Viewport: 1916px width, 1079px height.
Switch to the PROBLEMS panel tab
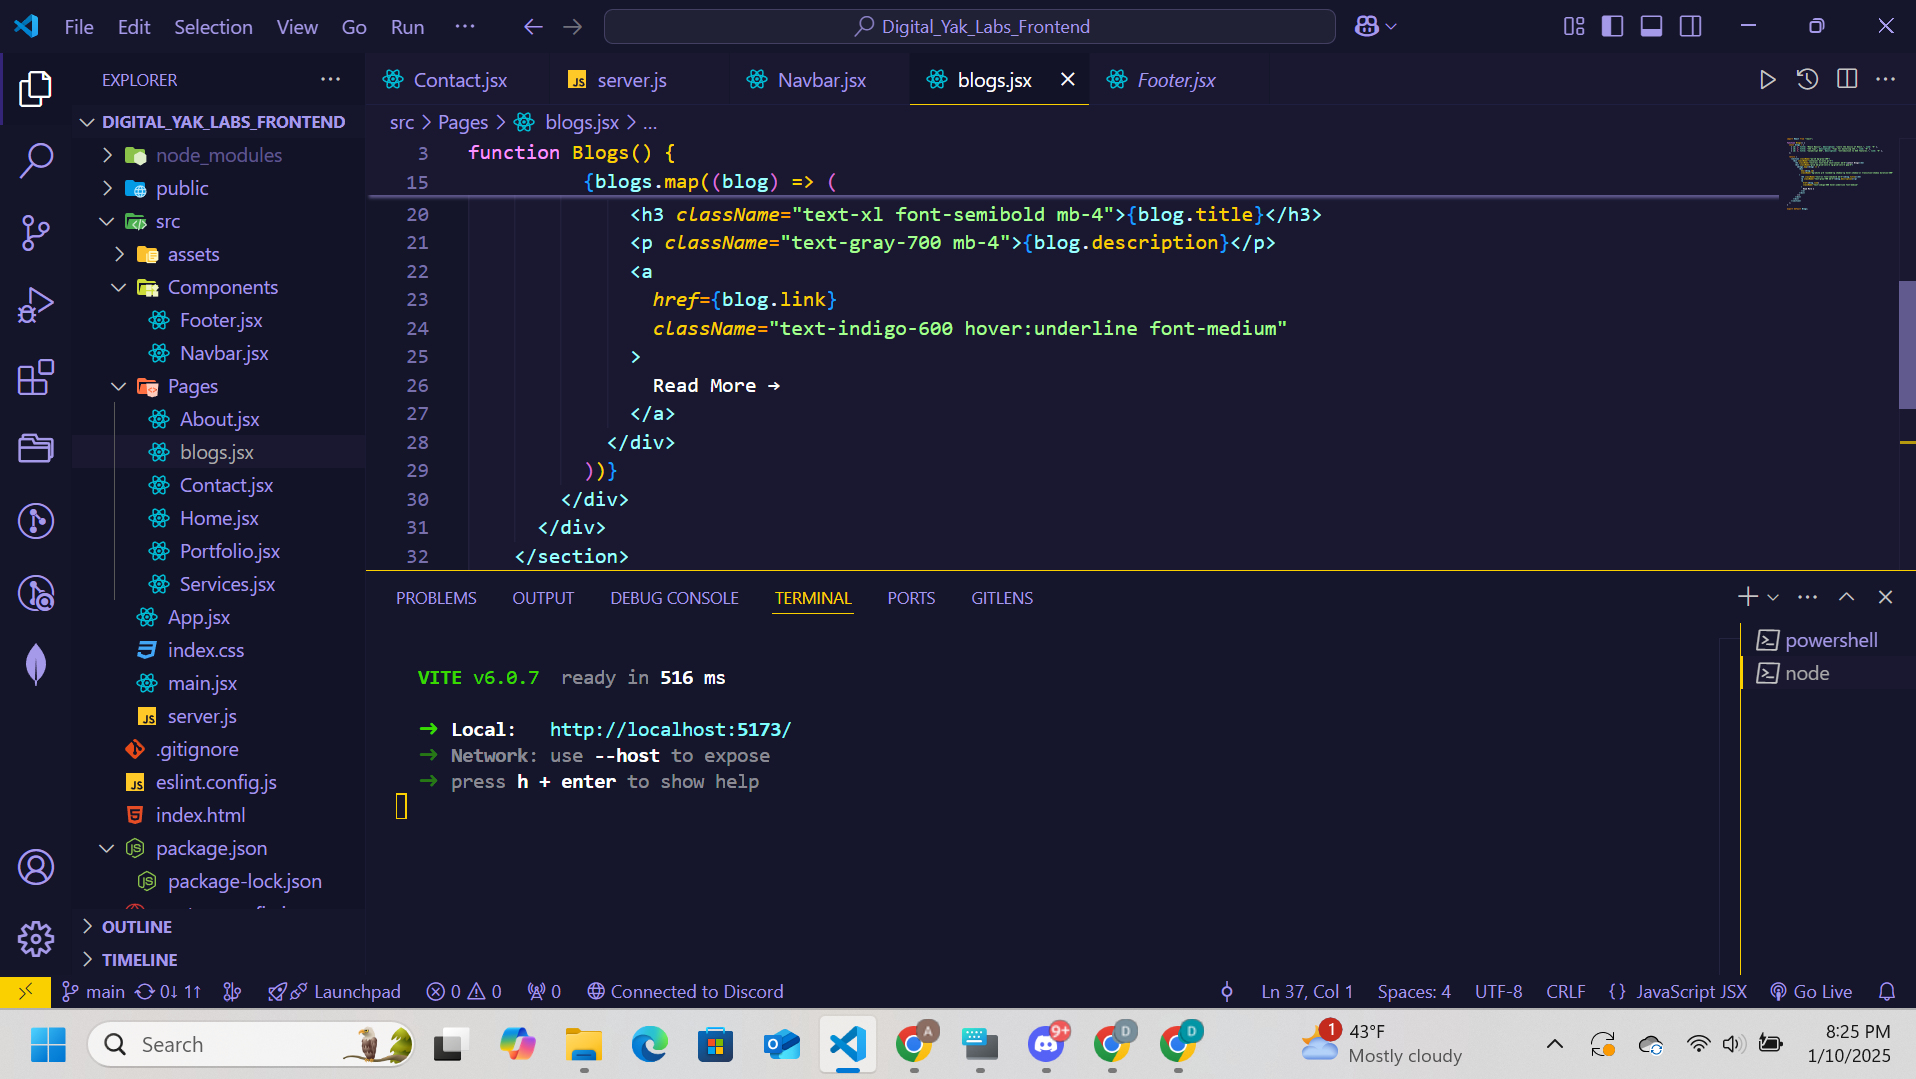pyautogui.click(x=436, y=598)
